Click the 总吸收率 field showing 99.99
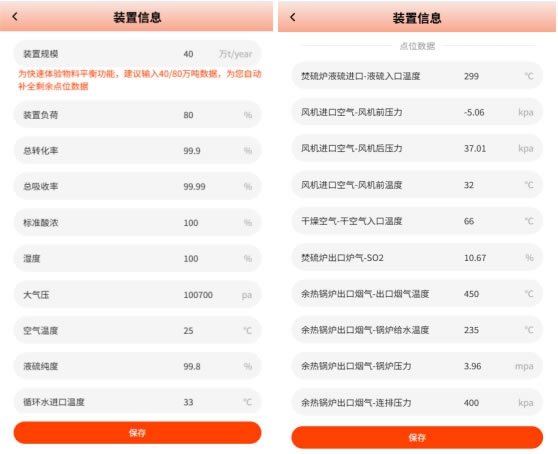Screen dimensions: 558x454 (x=137, y=186)
